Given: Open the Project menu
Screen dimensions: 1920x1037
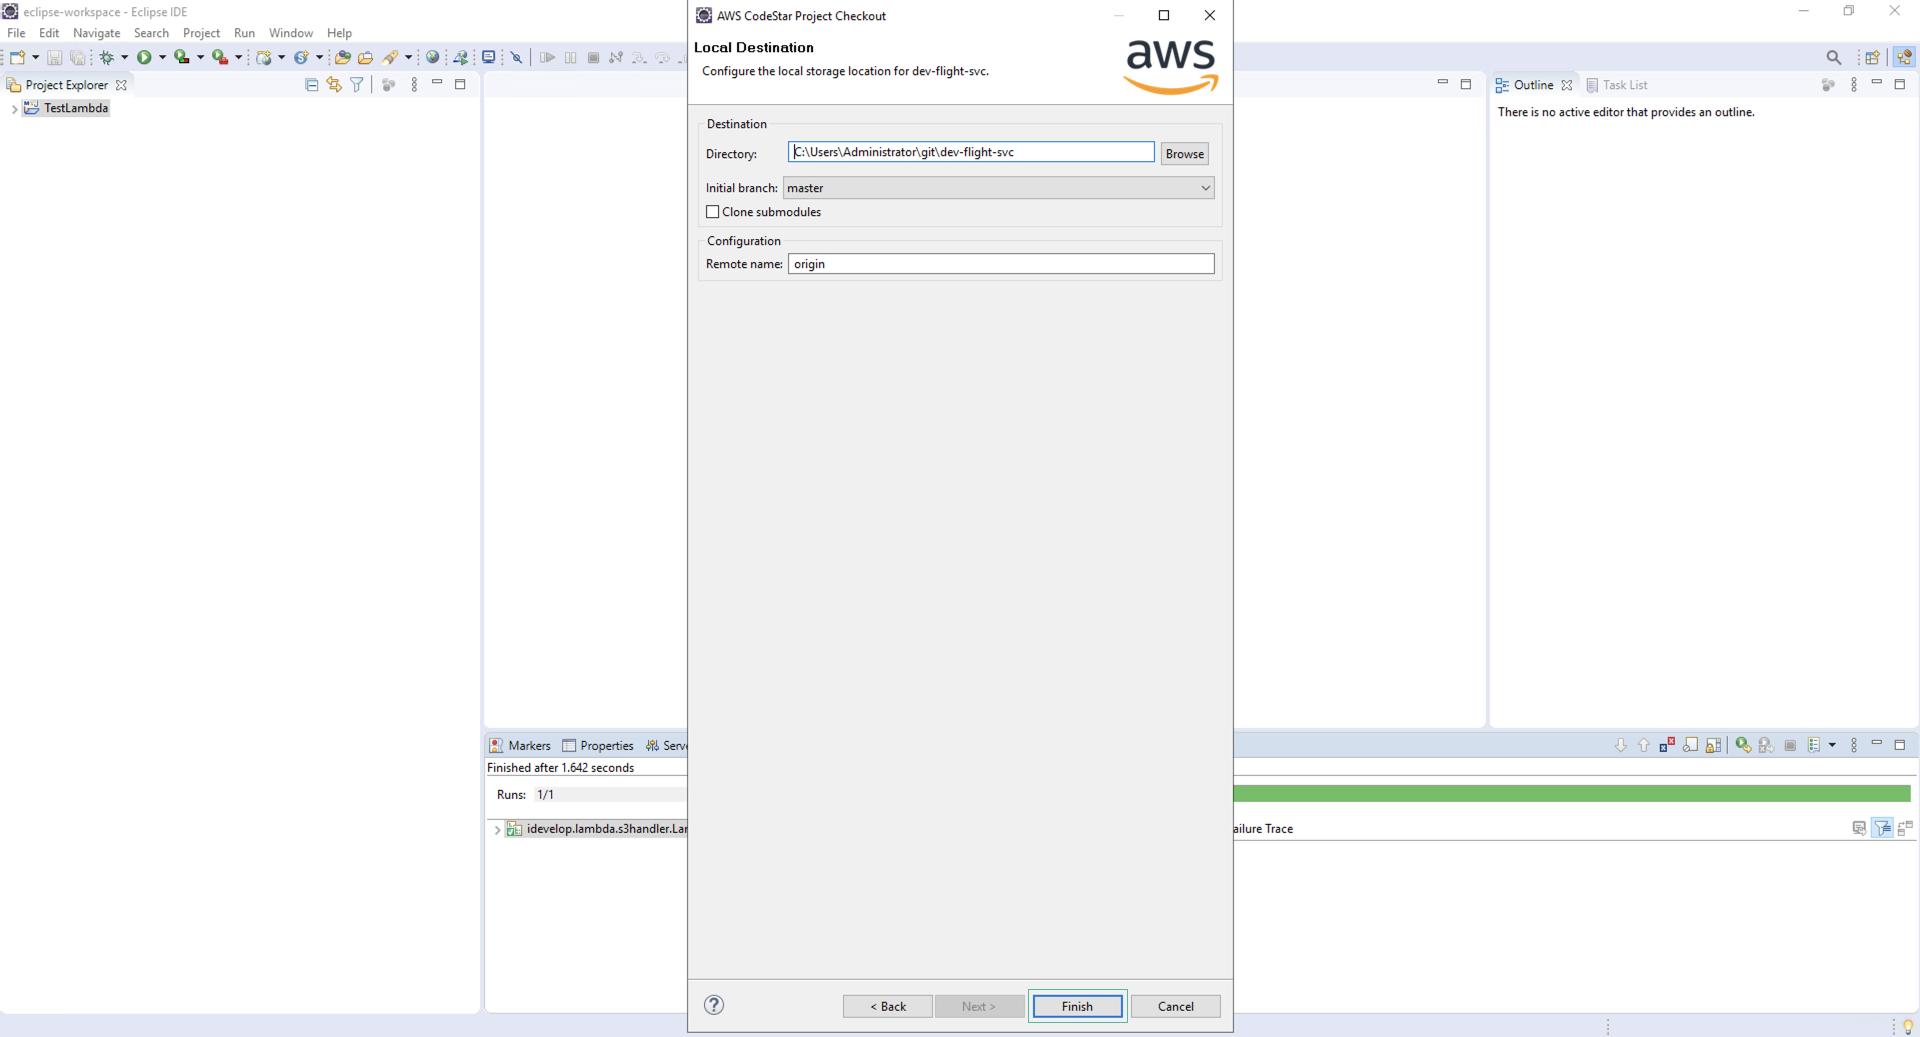Looking at the screenshot, I should 201,33.
